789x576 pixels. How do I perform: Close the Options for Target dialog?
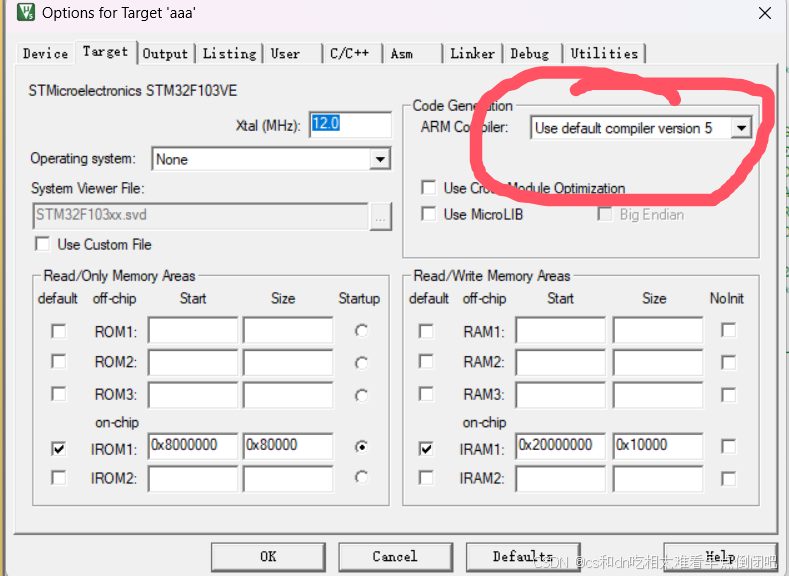764,13
